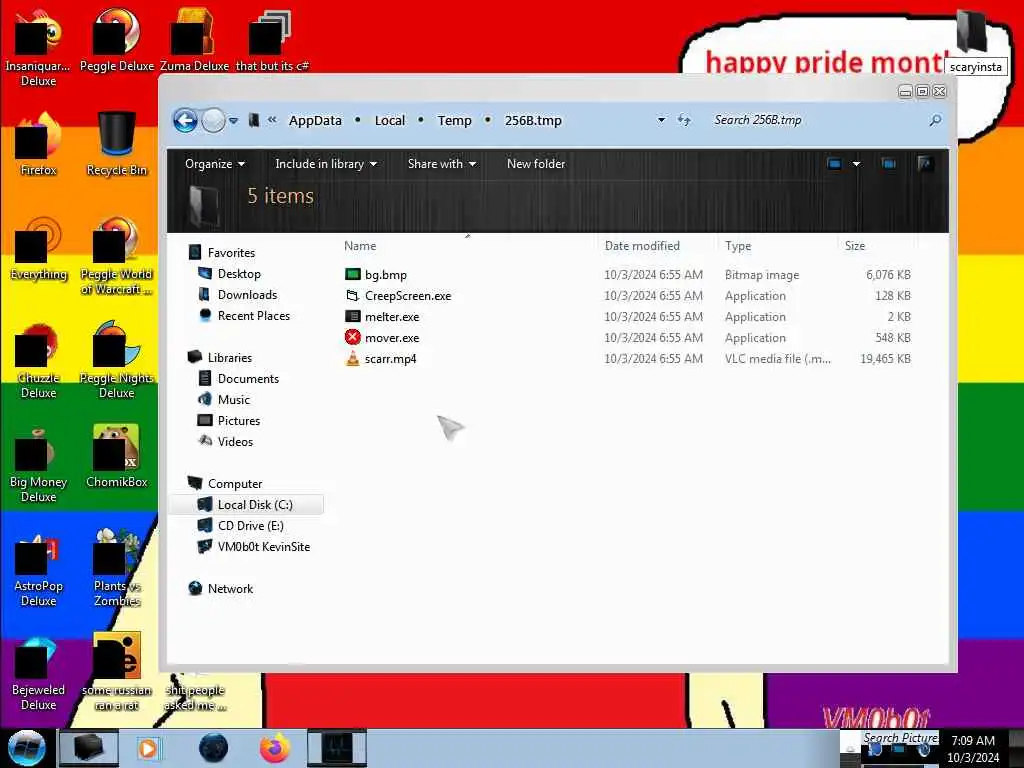The height and width of the screenshot is (768, 1024).
Task: Click the scaryinsta desktop icon
Action: click(x=976, y=42)
